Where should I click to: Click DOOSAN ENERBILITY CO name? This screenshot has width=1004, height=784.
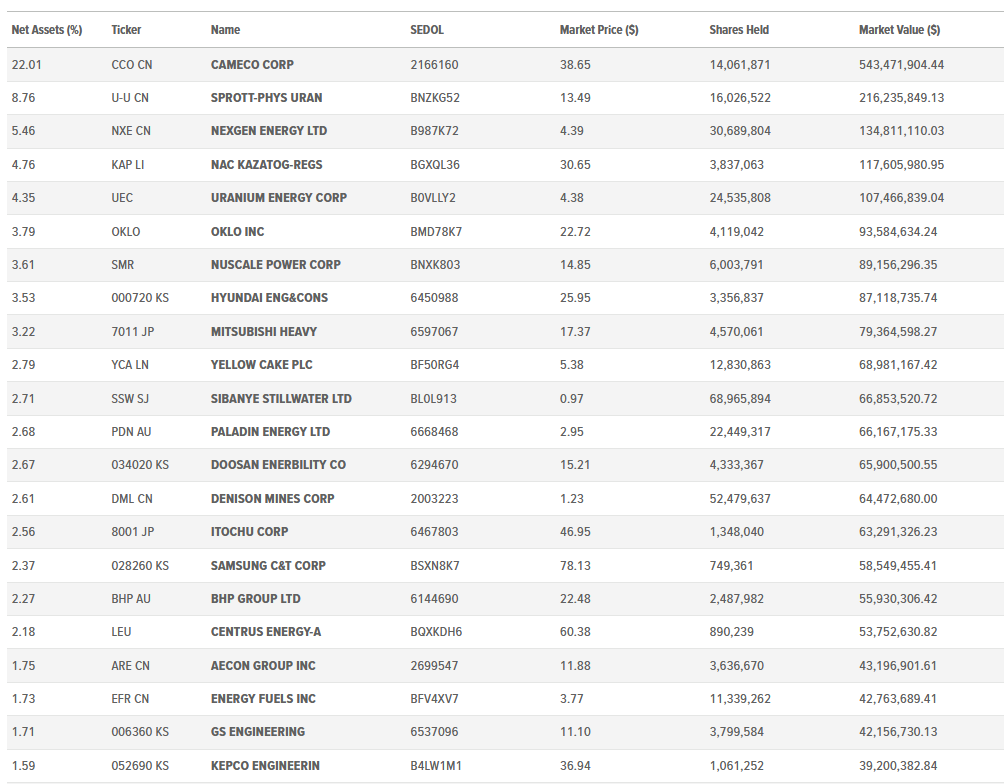tap(278, 464)
